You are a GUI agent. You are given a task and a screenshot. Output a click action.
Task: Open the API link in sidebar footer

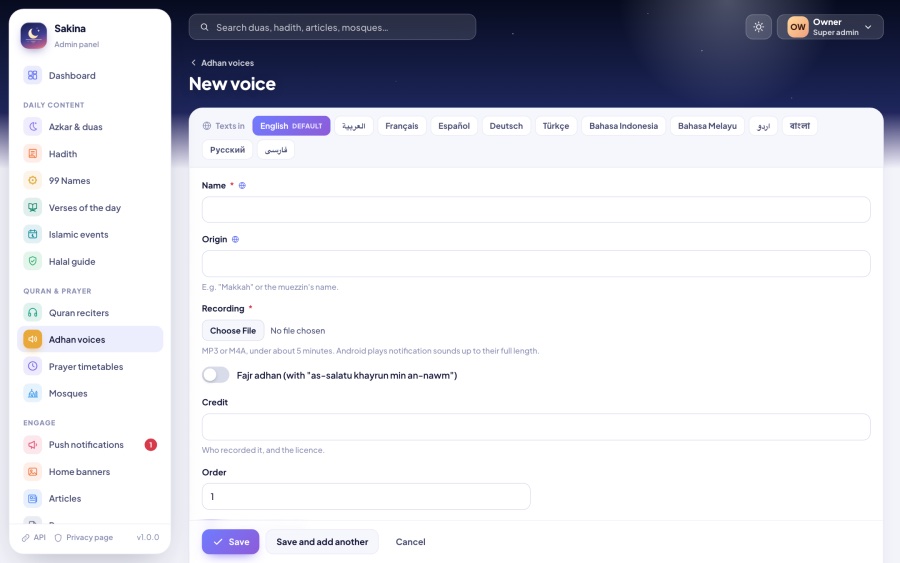[34, 537]
